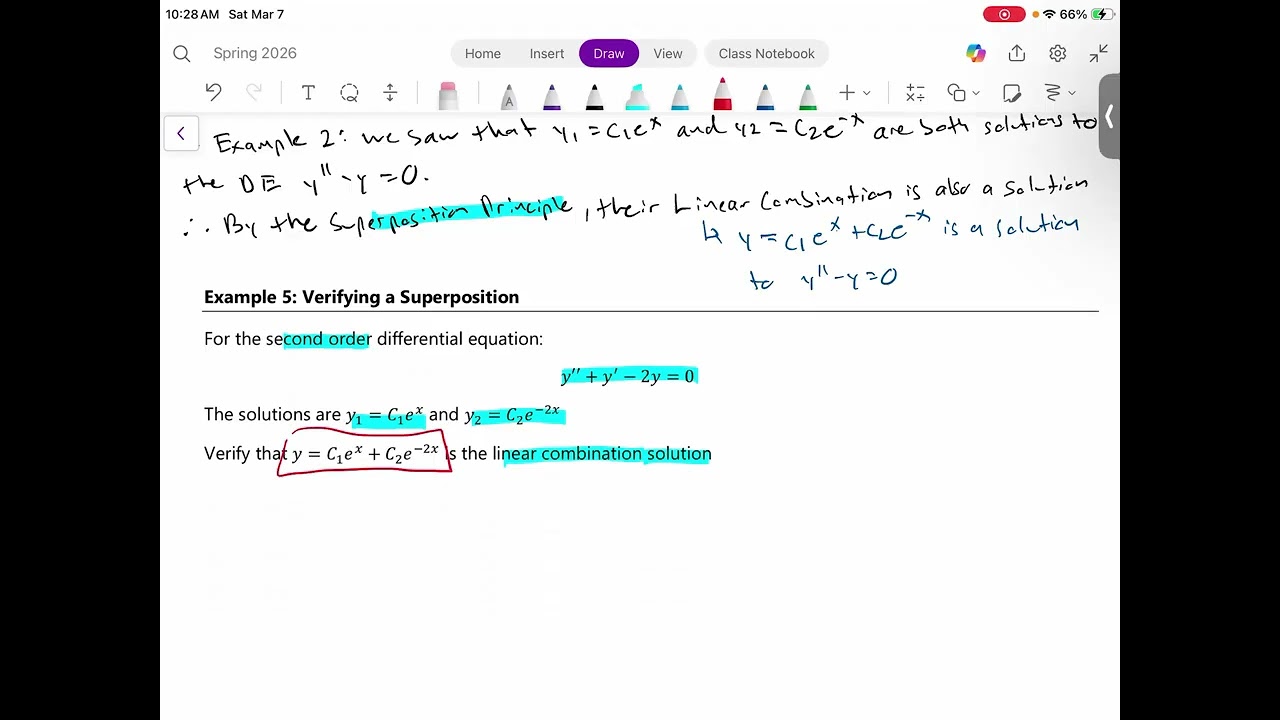Image resolution: width=1280 pixels, height=720 pixels.
Task: Click the Example 5 heading text
Action: click(361, 297)
